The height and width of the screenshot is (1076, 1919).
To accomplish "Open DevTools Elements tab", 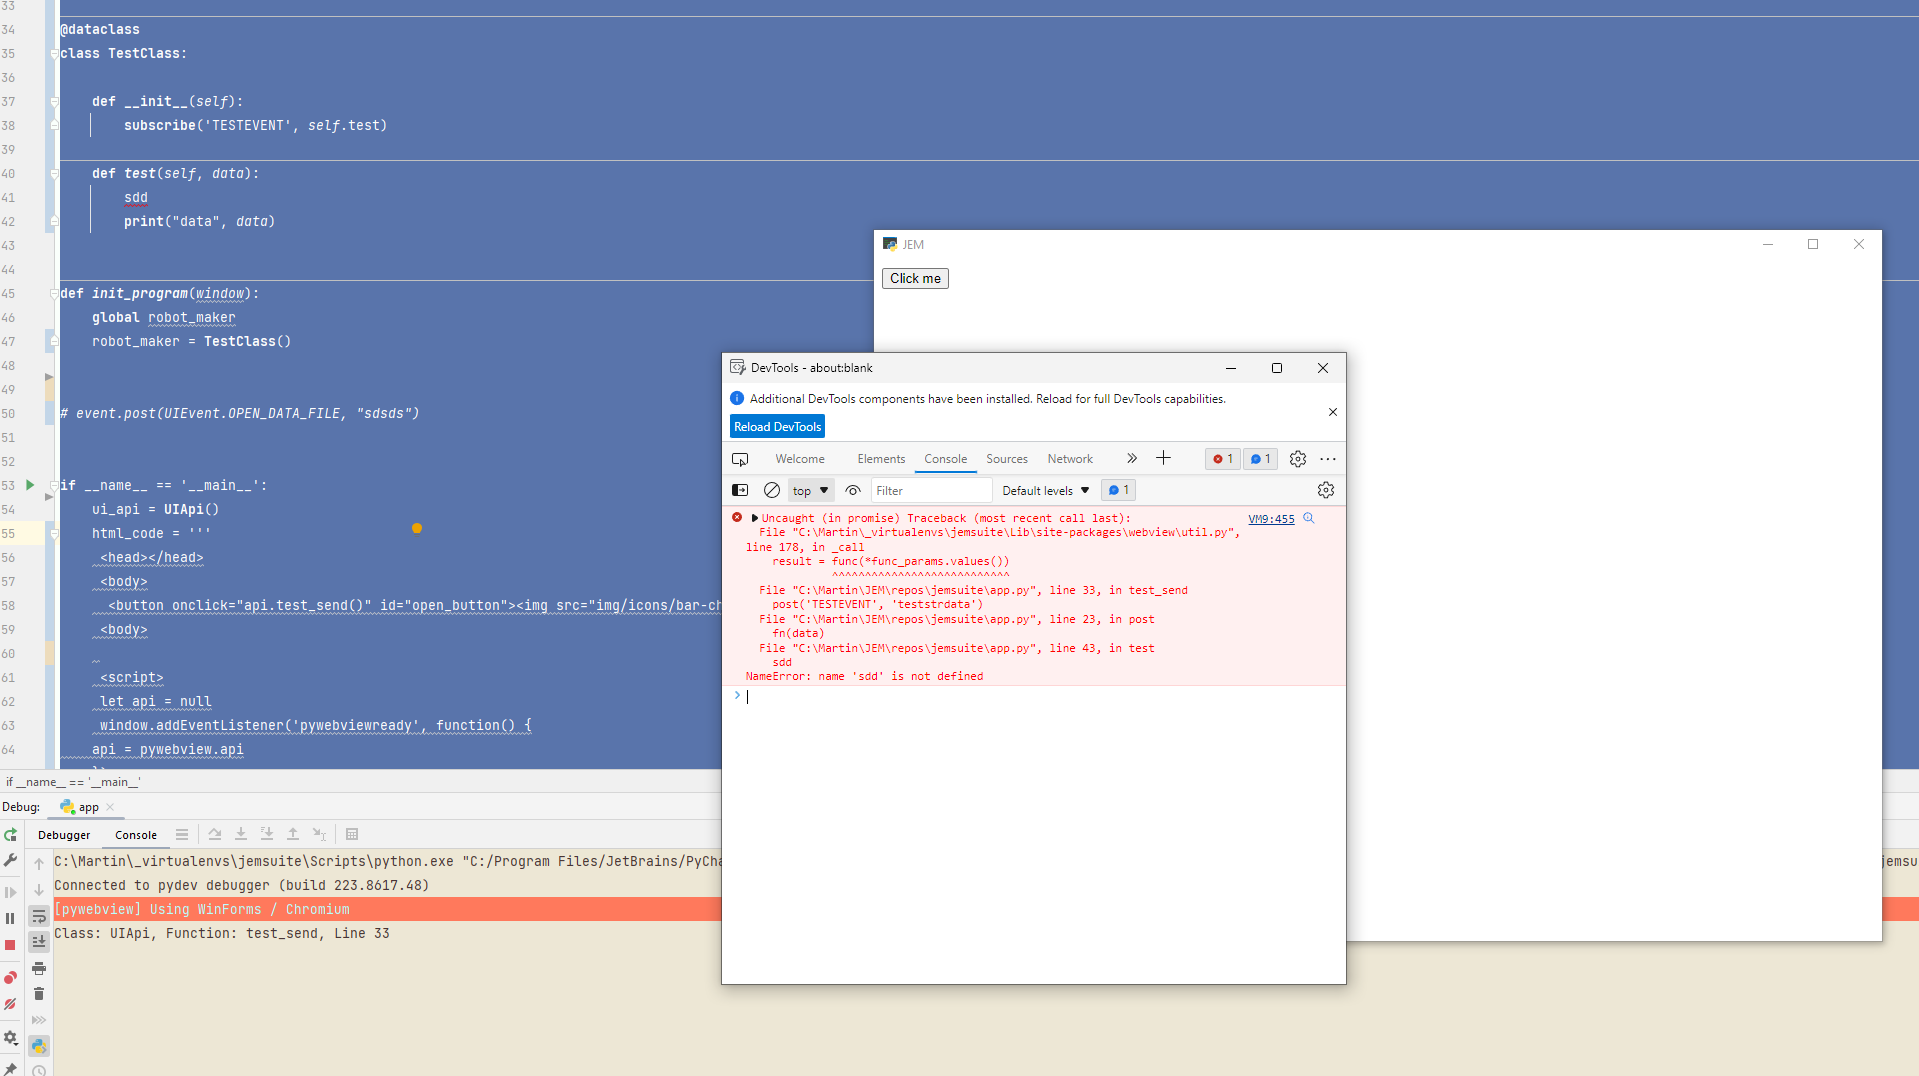I will (x=881, y=459).
